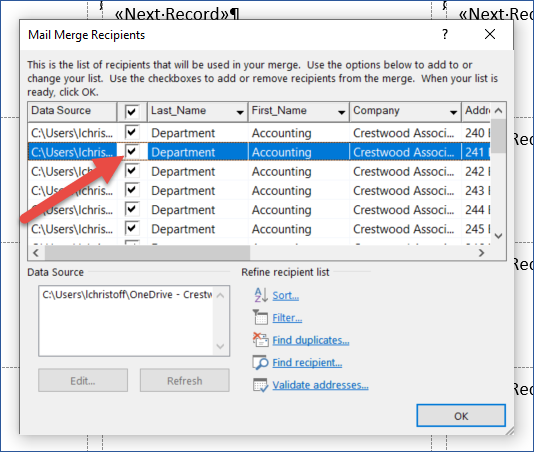This screenshot has width=534, height=452.
Task: Uncheck the recipient at address 242
Action: 131,170
